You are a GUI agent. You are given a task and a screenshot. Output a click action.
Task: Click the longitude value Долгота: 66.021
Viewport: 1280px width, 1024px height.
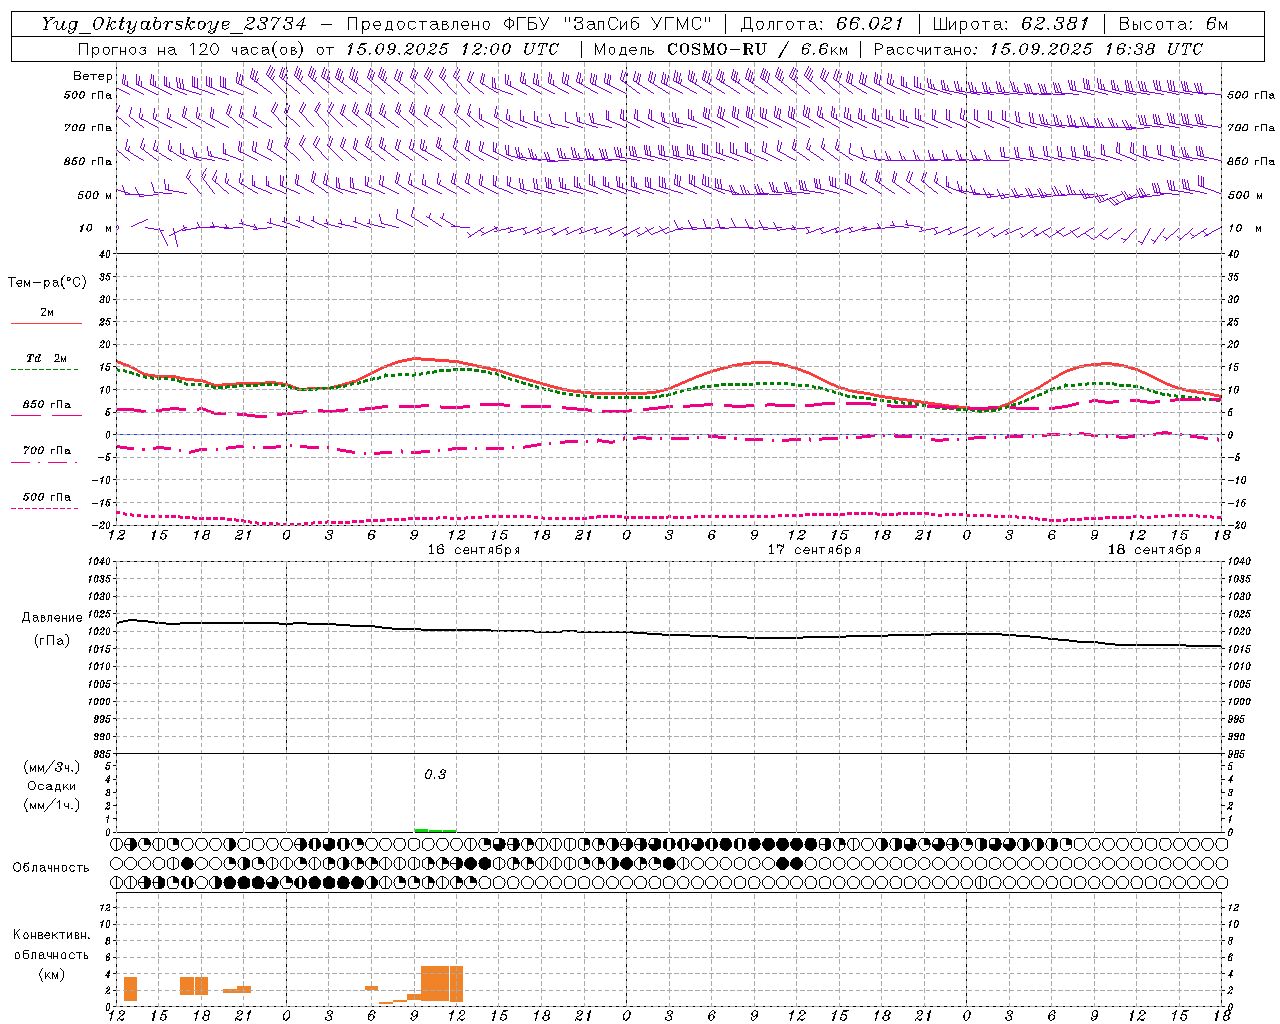822,24
